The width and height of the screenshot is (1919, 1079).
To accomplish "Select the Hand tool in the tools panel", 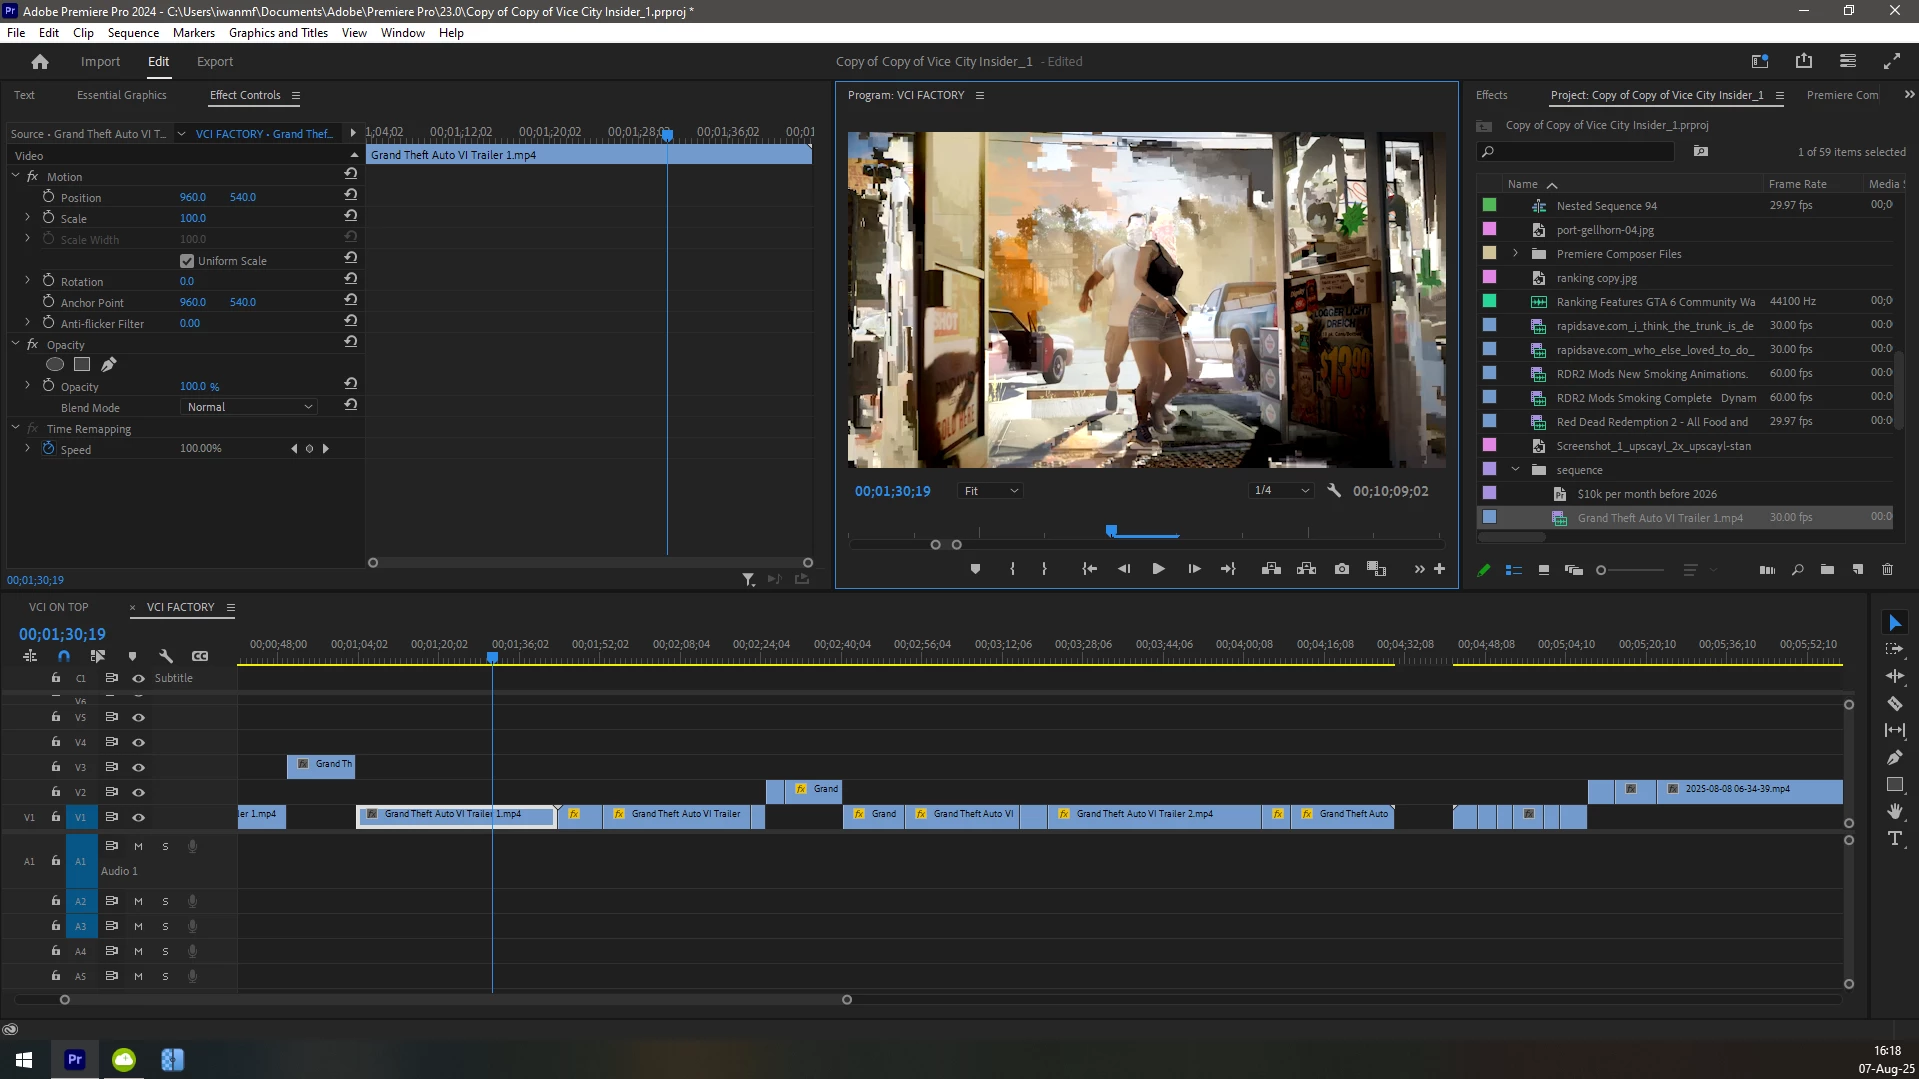I will [x=1894, y=811].
